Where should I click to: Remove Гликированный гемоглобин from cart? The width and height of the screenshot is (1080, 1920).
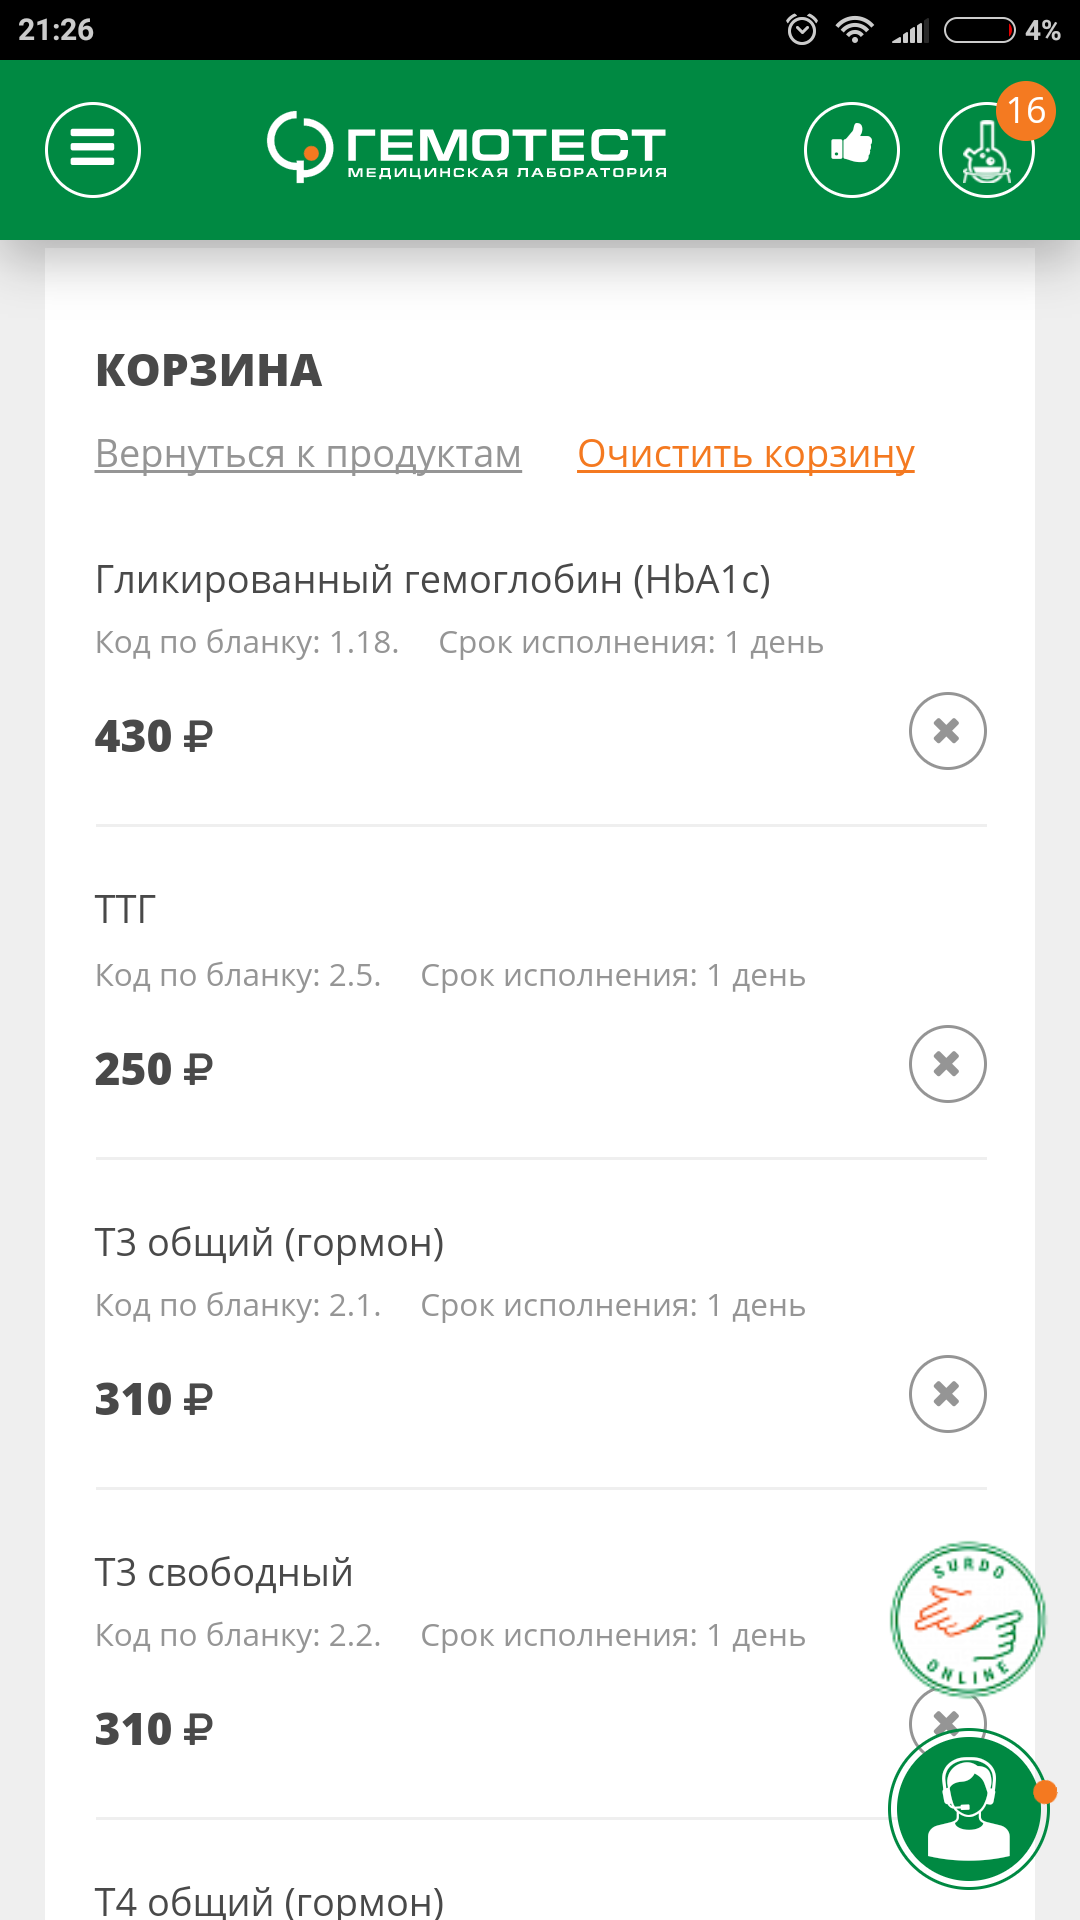[947, 731]
